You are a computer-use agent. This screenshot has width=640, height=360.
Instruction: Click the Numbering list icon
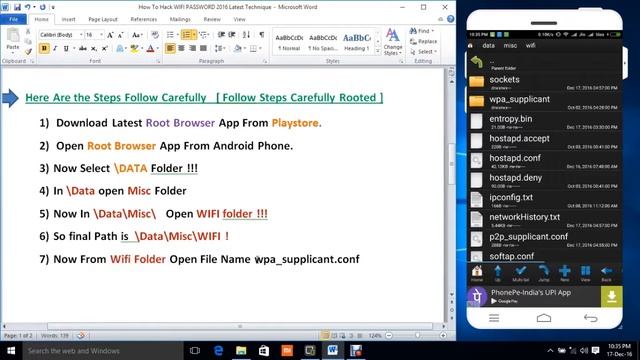[186, 35]
